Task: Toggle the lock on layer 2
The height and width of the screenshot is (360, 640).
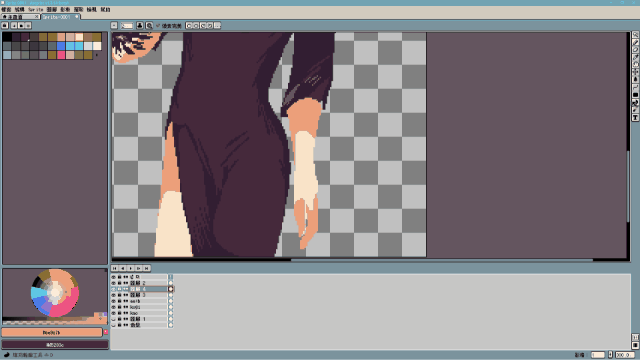Action: (120, 283)
